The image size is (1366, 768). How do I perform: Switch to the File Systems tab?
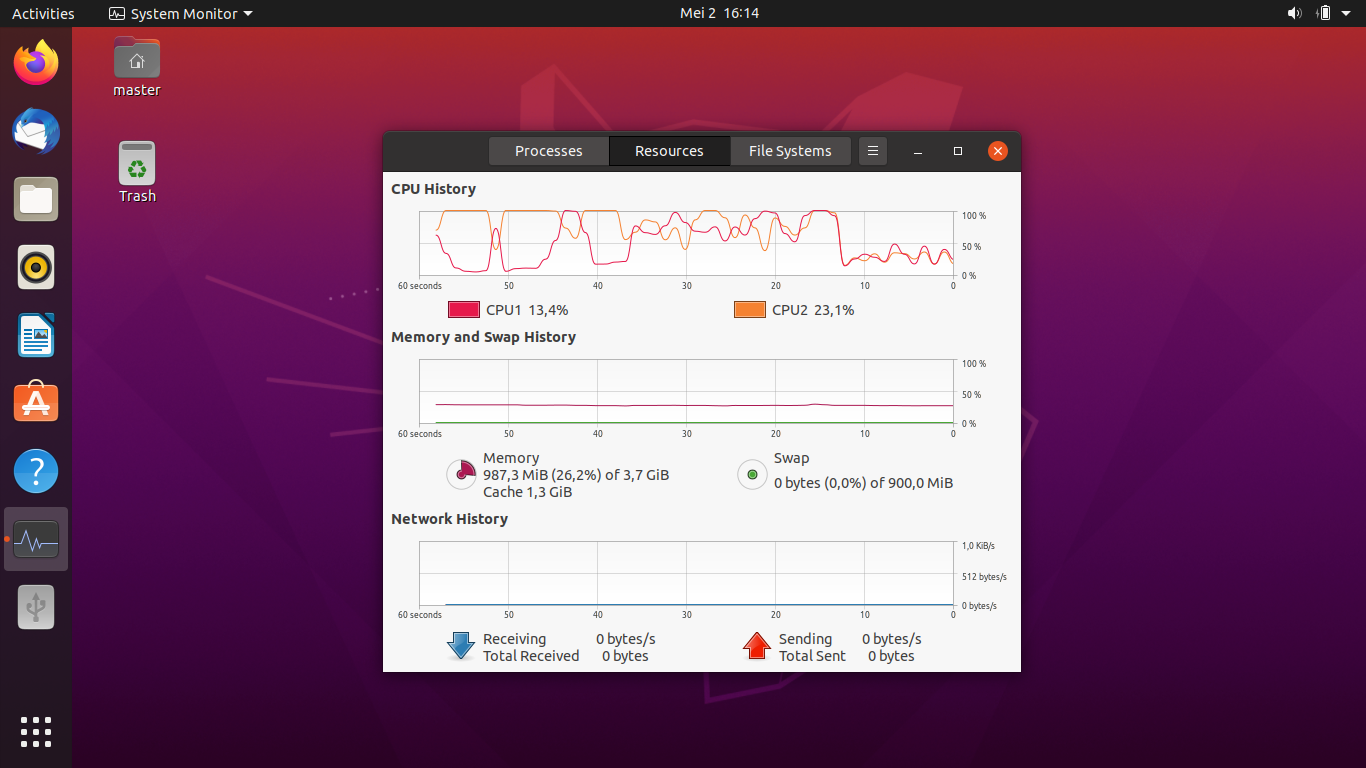(790, 150)
